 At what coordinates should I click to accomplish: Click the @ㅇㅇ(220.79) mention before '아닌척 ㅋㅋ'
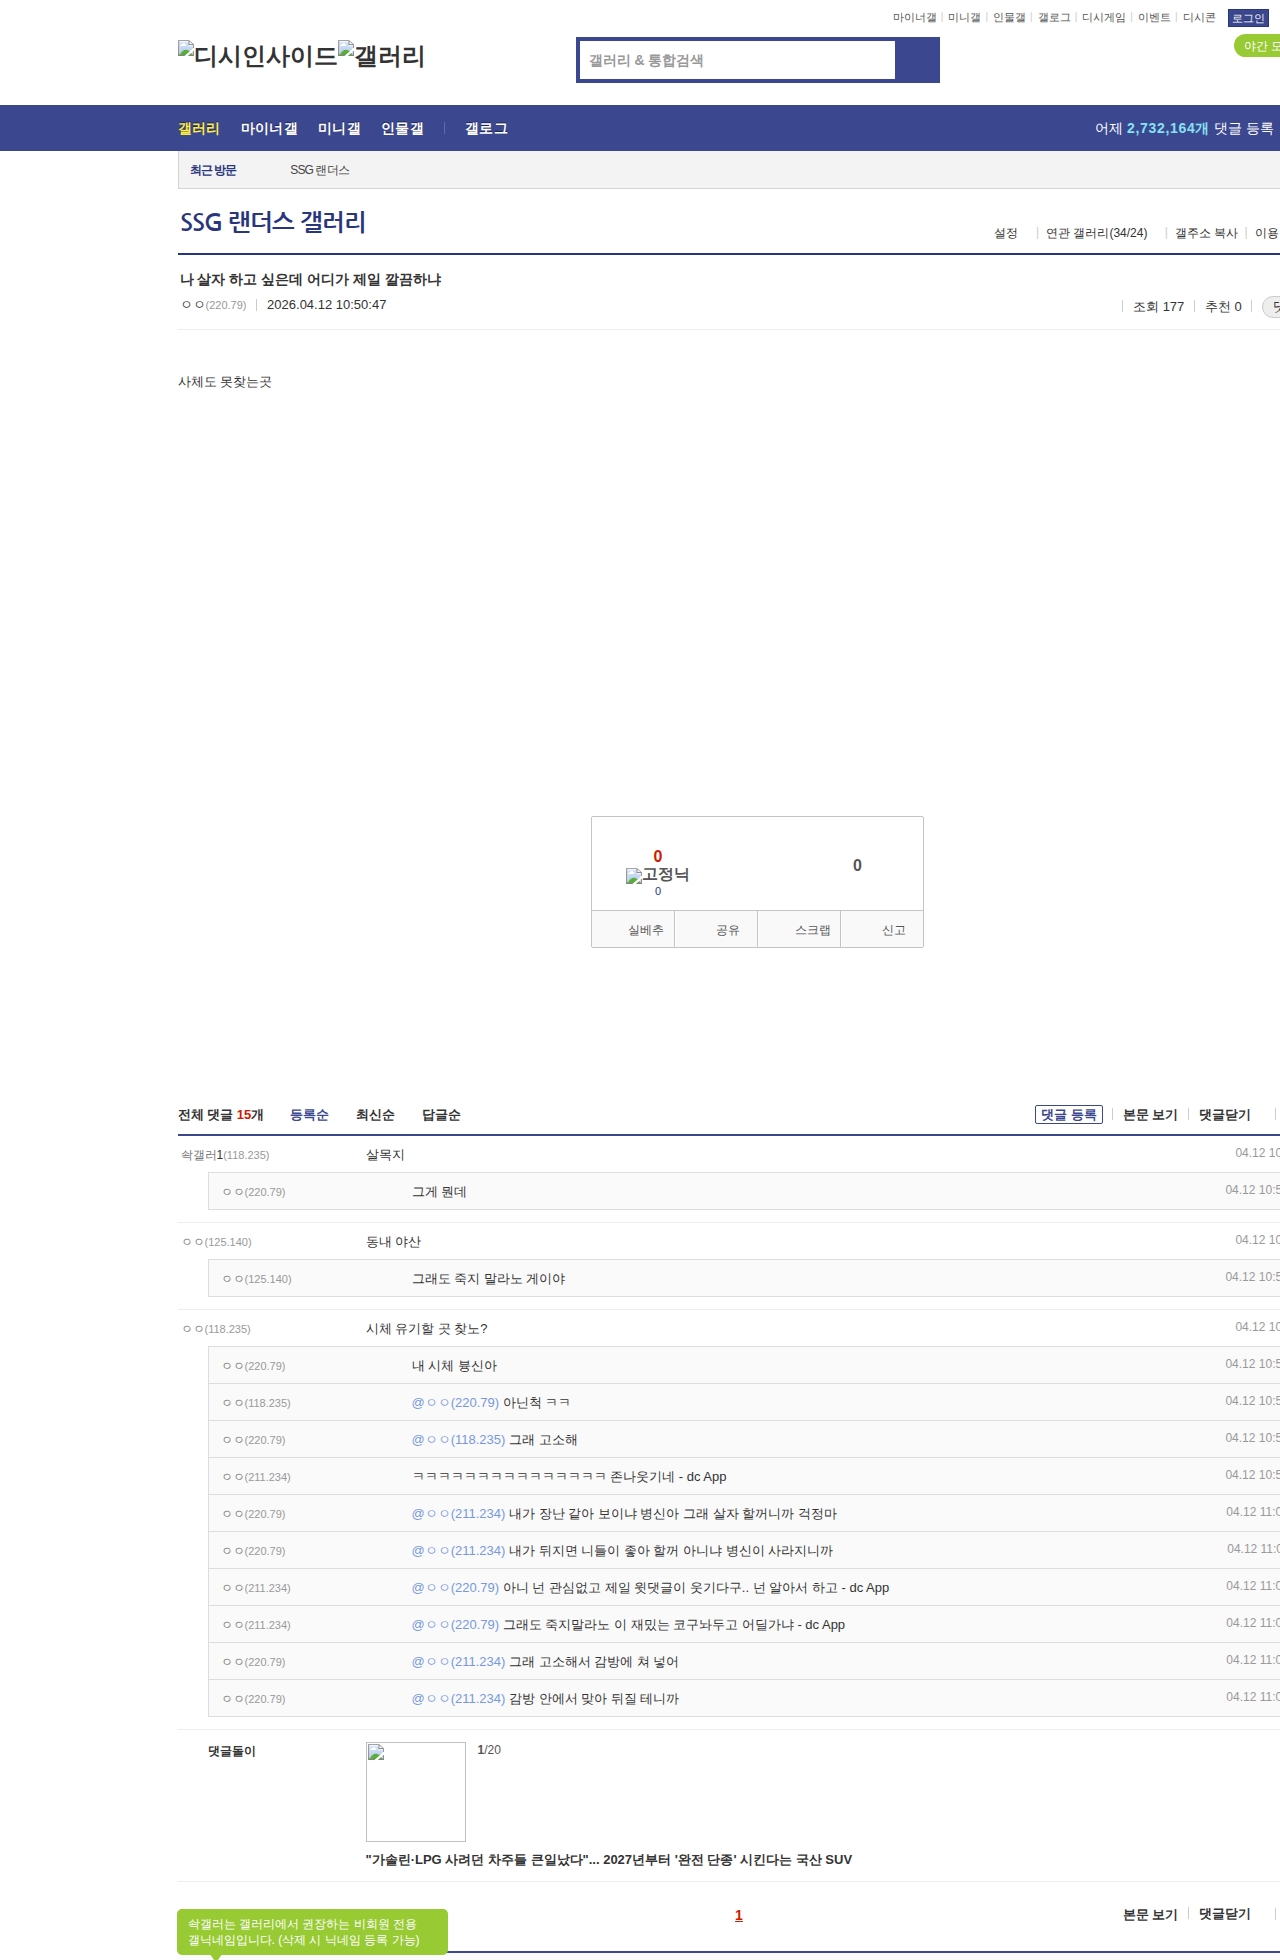455,1403
